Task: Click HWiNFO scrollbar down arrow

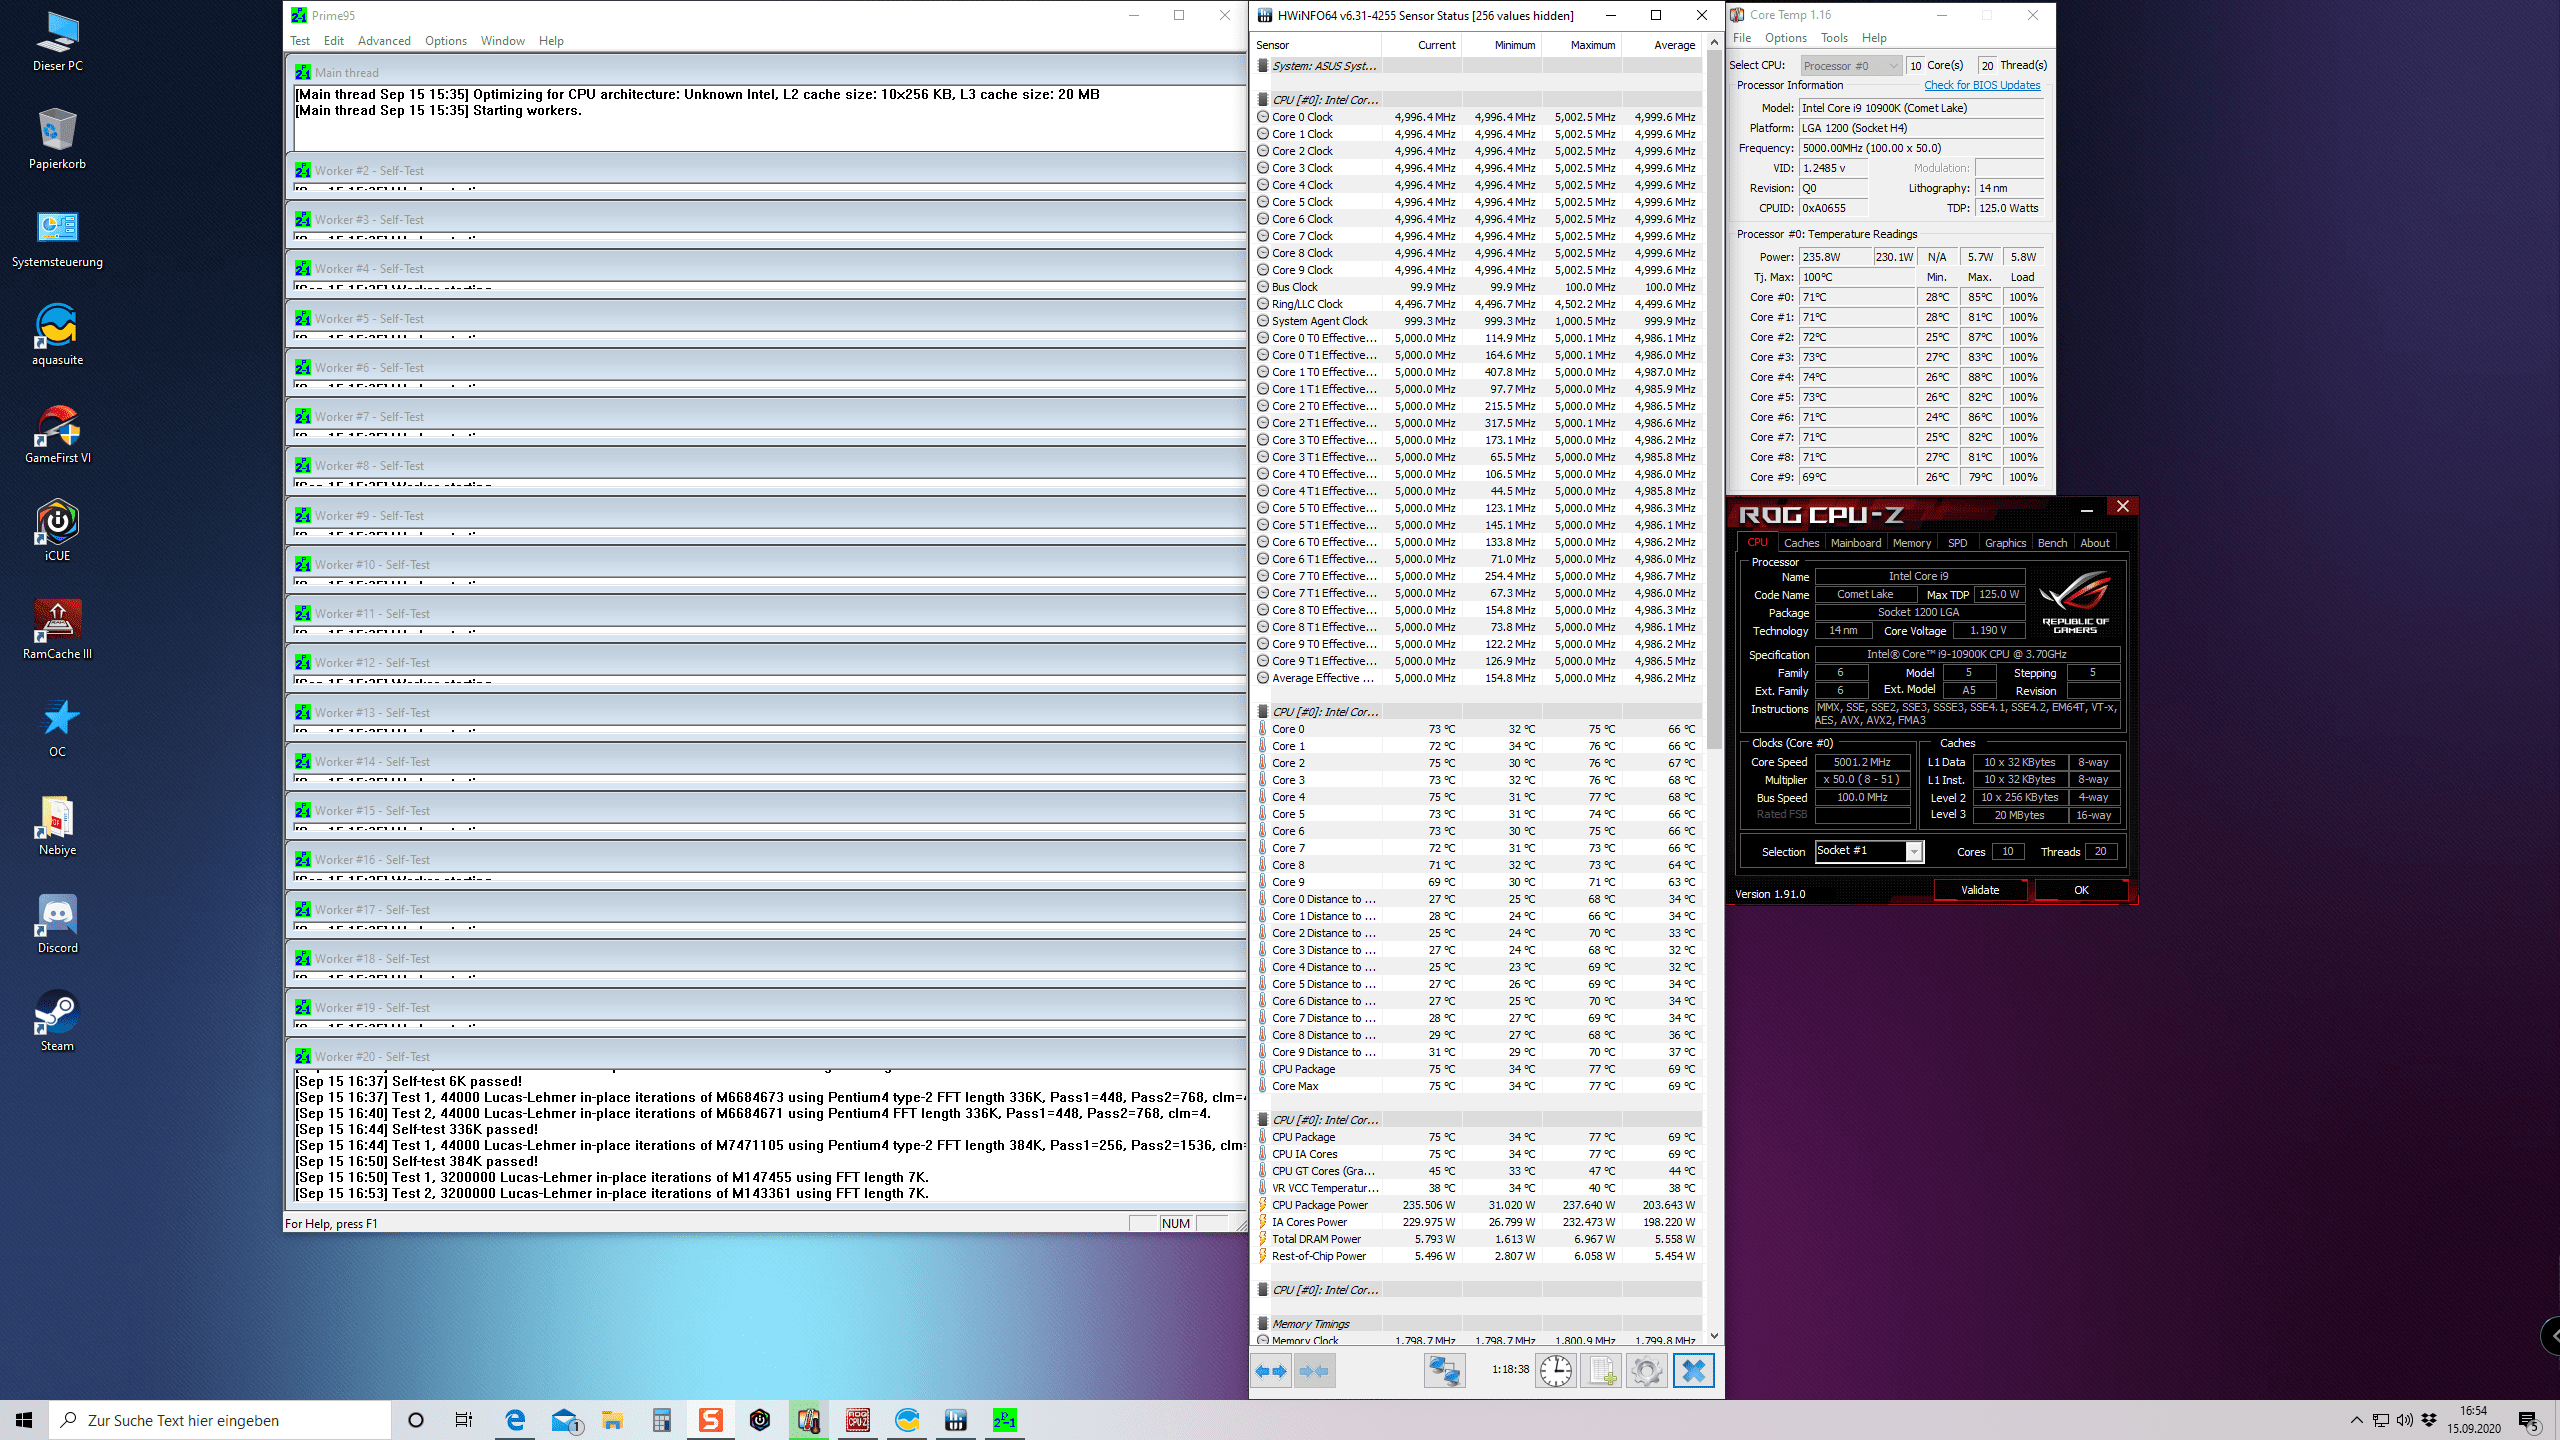Action: pos(1714,1335)
